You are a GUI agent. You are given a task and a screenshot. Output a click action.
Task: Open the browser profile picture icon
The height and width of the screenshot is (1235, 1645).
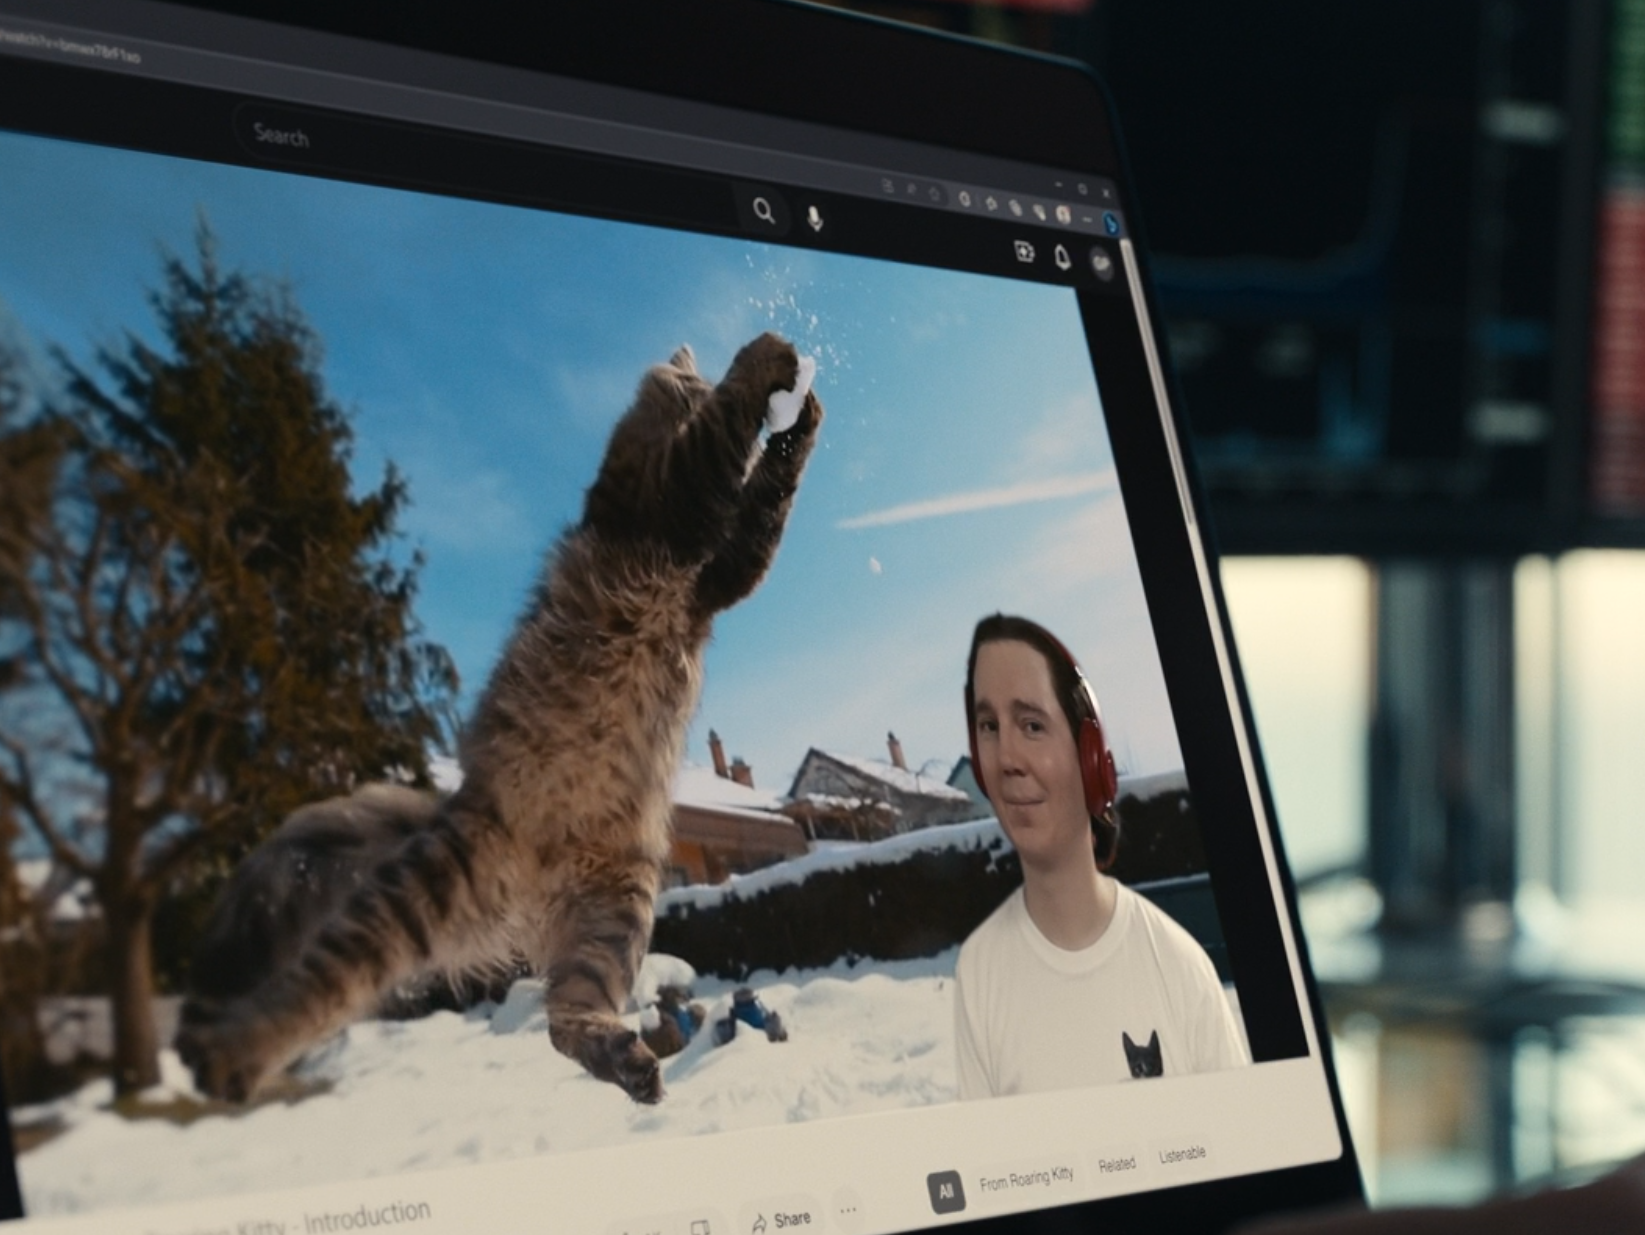click(1064, 214)
